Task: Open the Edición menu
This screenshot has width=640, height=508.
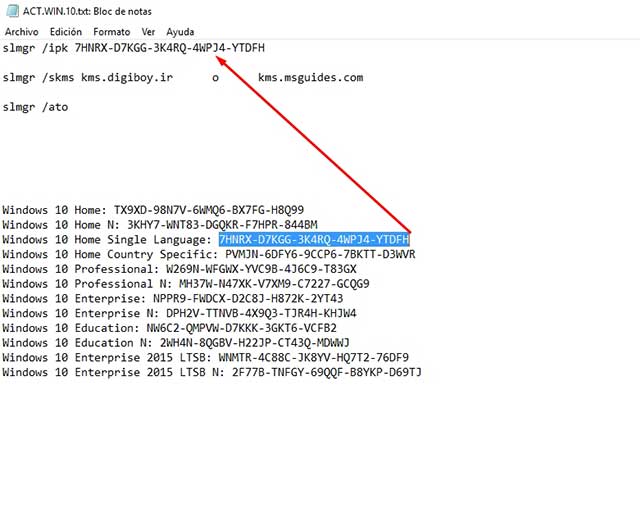Action: (66, 32)
